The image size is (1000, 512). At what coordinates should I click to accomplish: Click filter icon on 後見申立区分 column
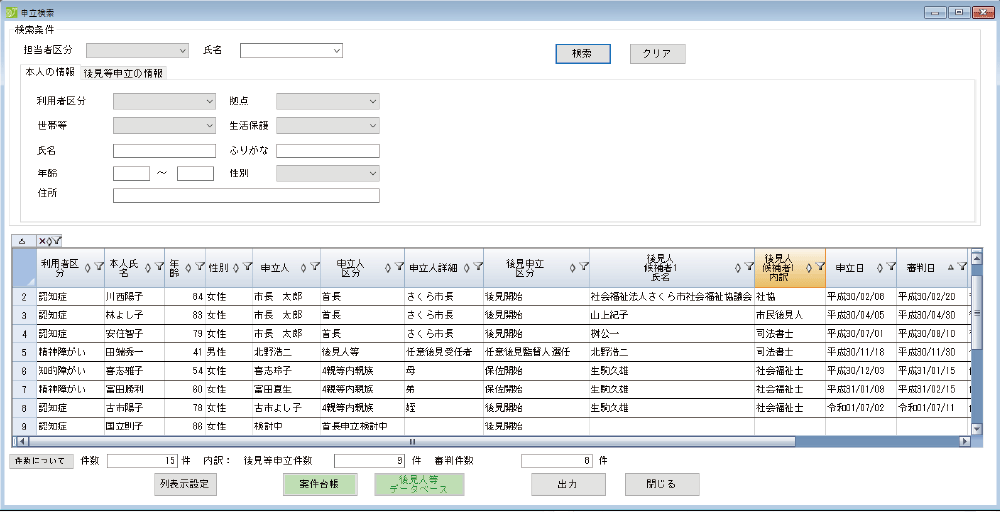[x=583, y=267]
